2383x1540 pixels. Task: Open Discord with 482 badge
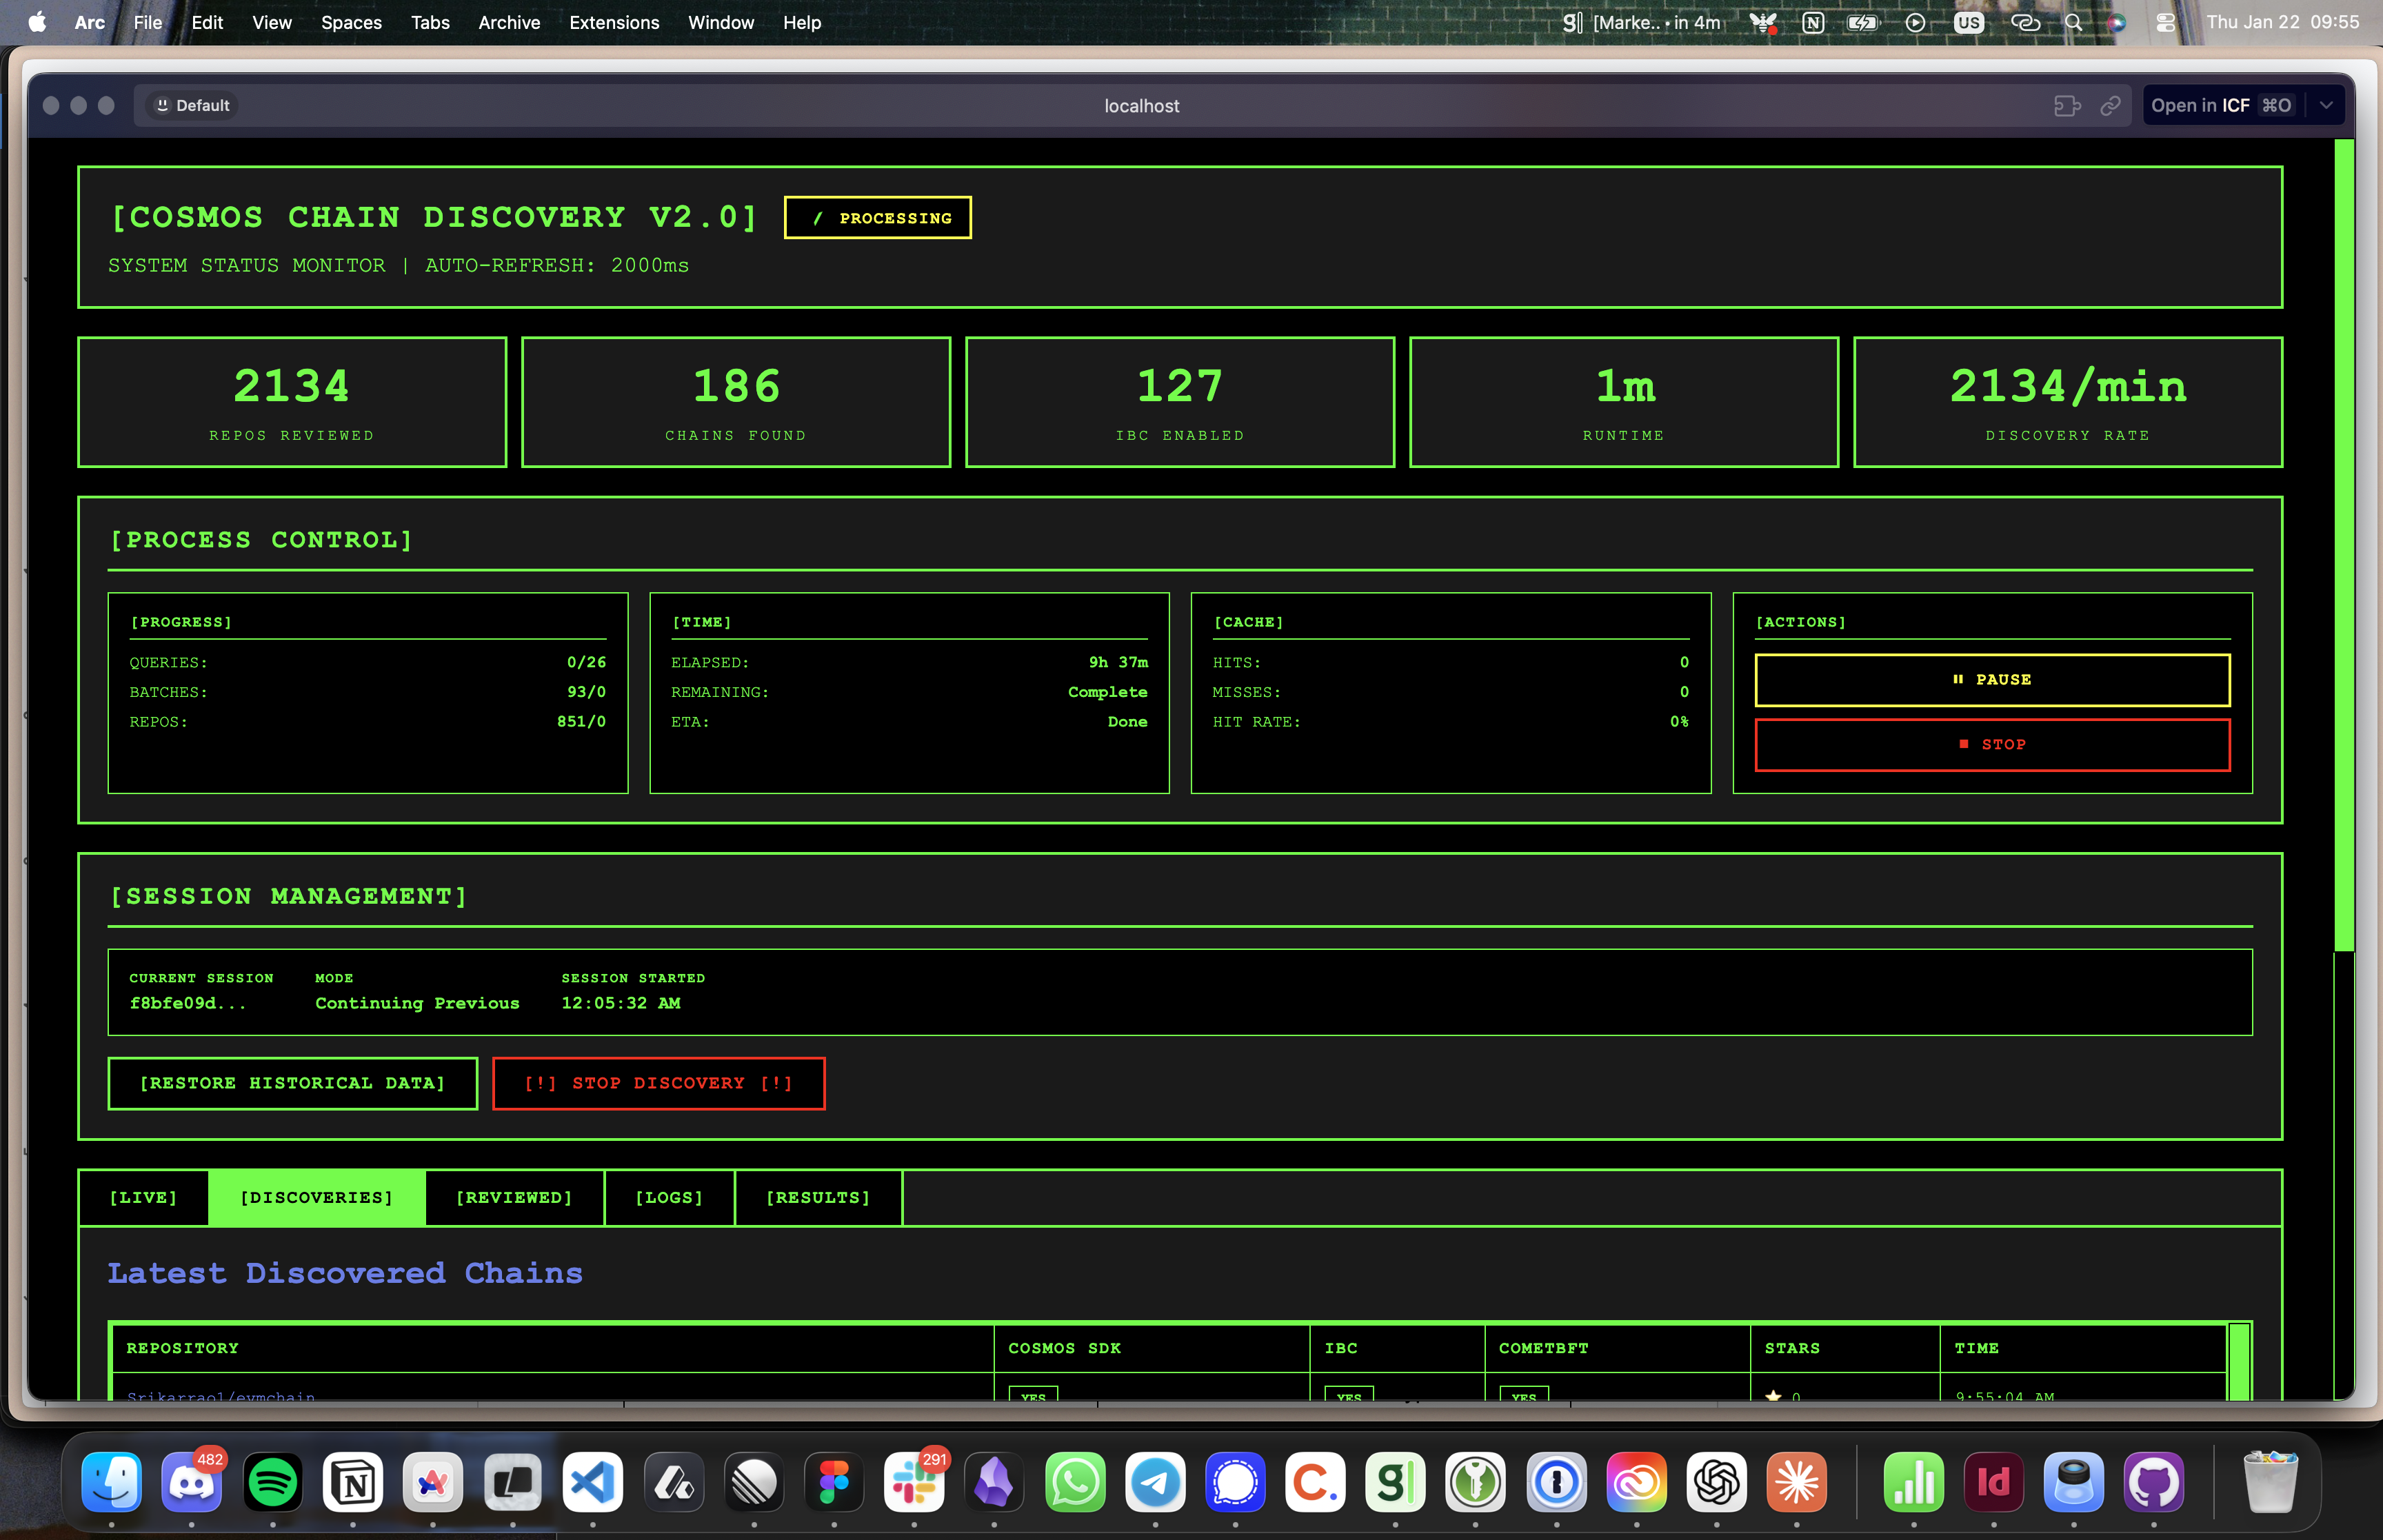192,1482
